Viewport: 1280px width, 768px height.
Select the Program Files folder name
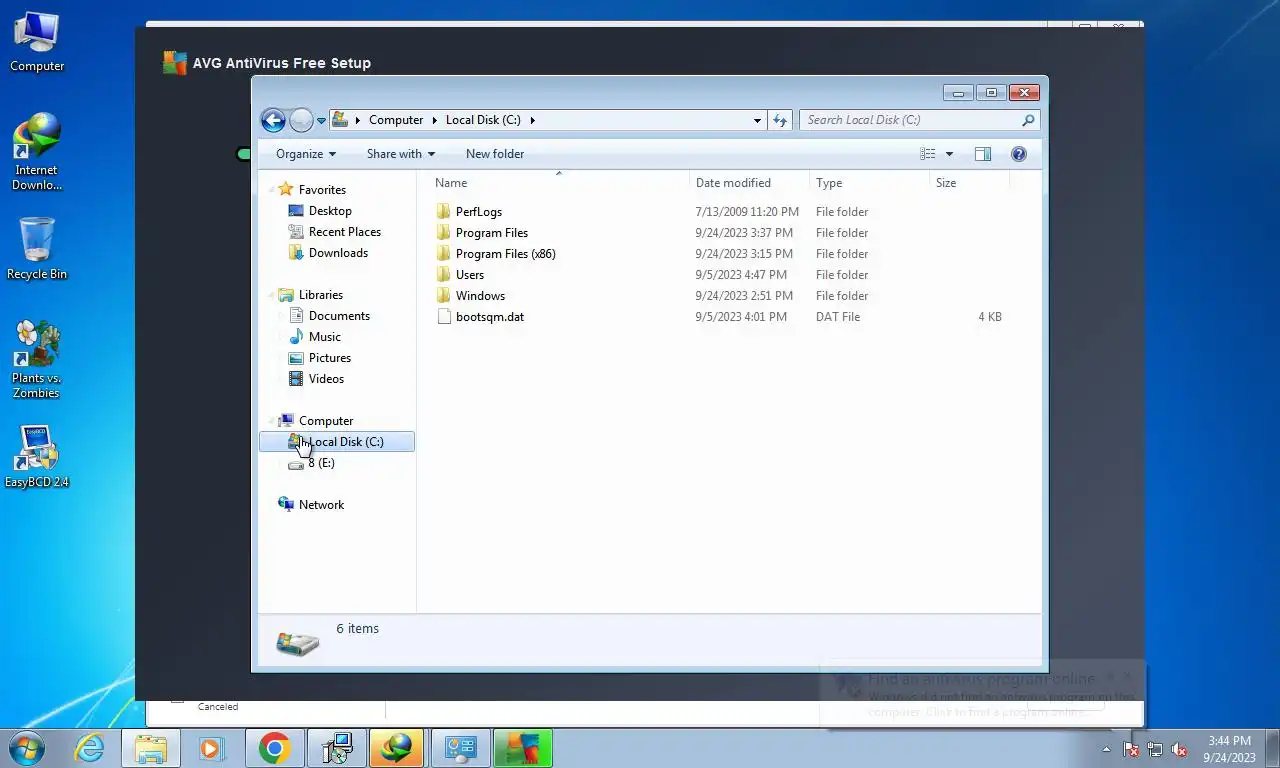(x=491, y=233)
